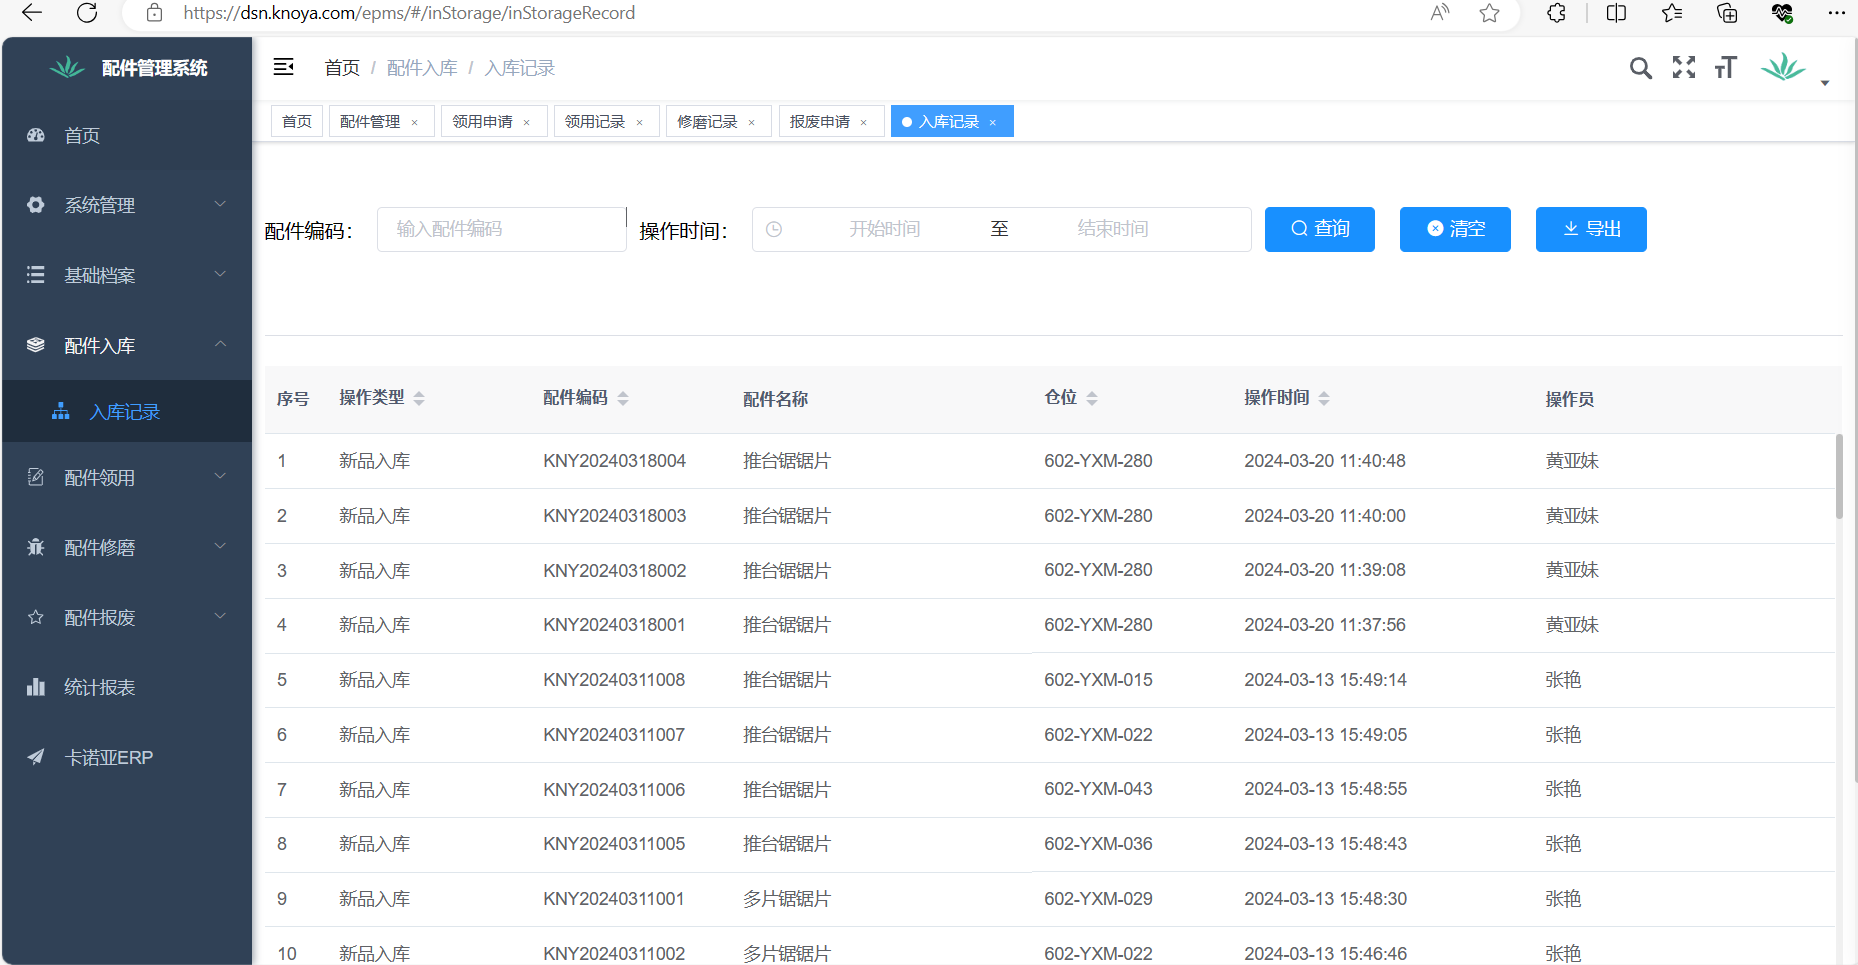Expand the 基础档案 menu chevron
1858x965 pixels.
tap(220, 274)
